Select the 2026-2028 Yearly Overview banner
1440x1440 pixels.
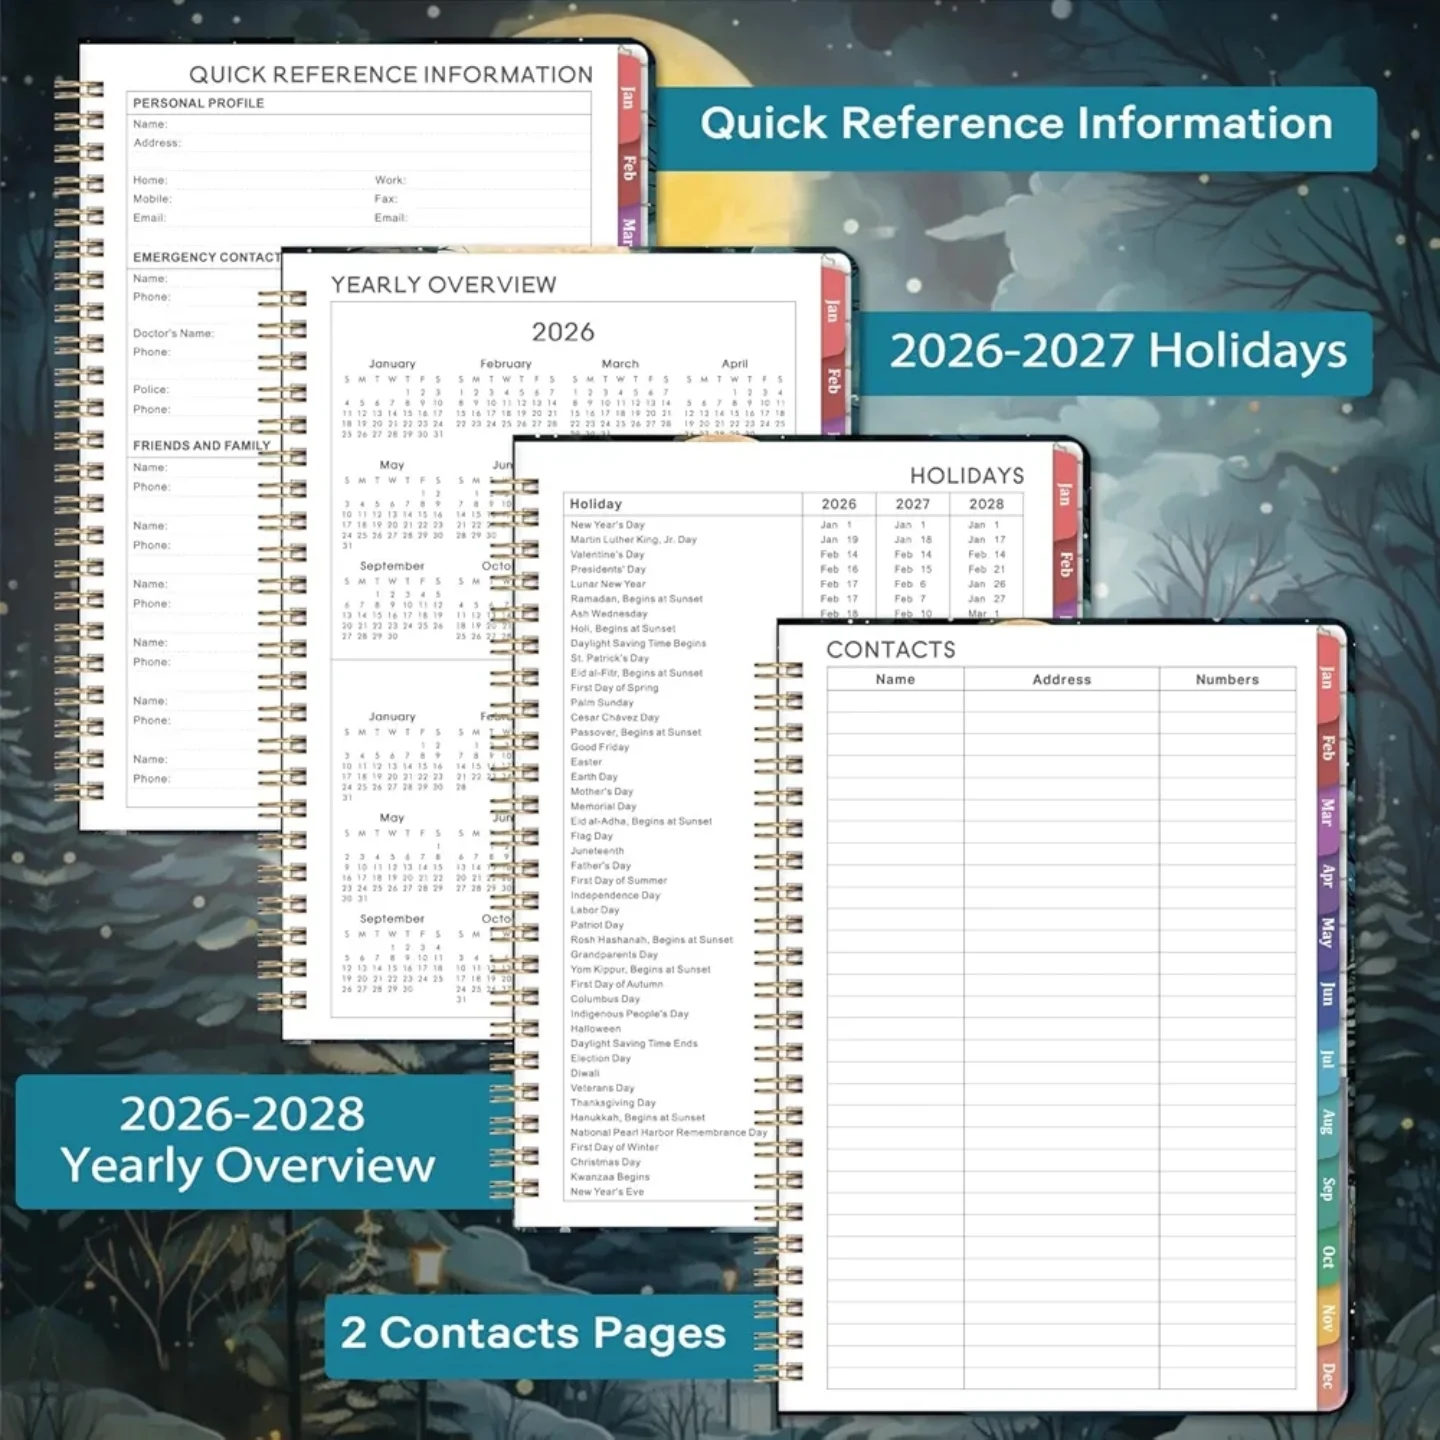(x=247, y=1140)
